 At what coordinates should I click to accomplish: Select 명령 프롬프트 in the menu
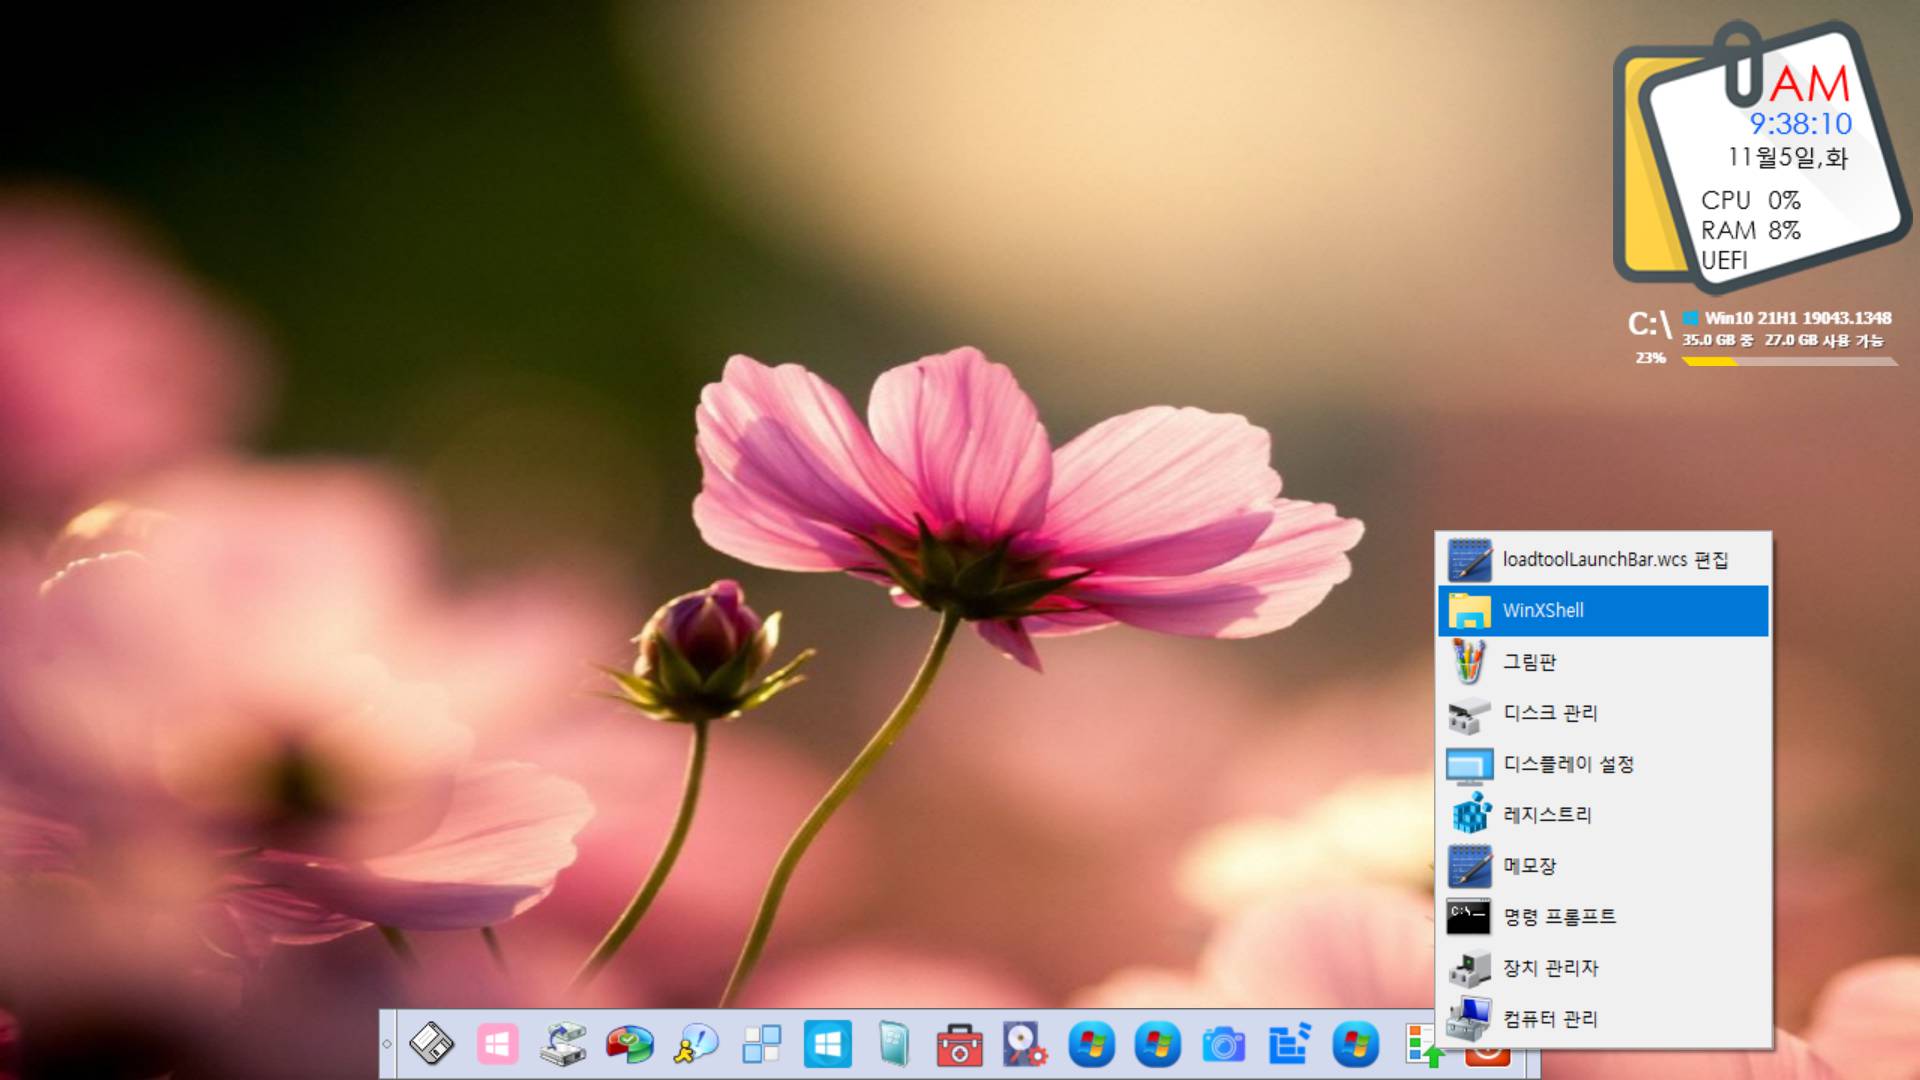click(x=1603, y=916)
